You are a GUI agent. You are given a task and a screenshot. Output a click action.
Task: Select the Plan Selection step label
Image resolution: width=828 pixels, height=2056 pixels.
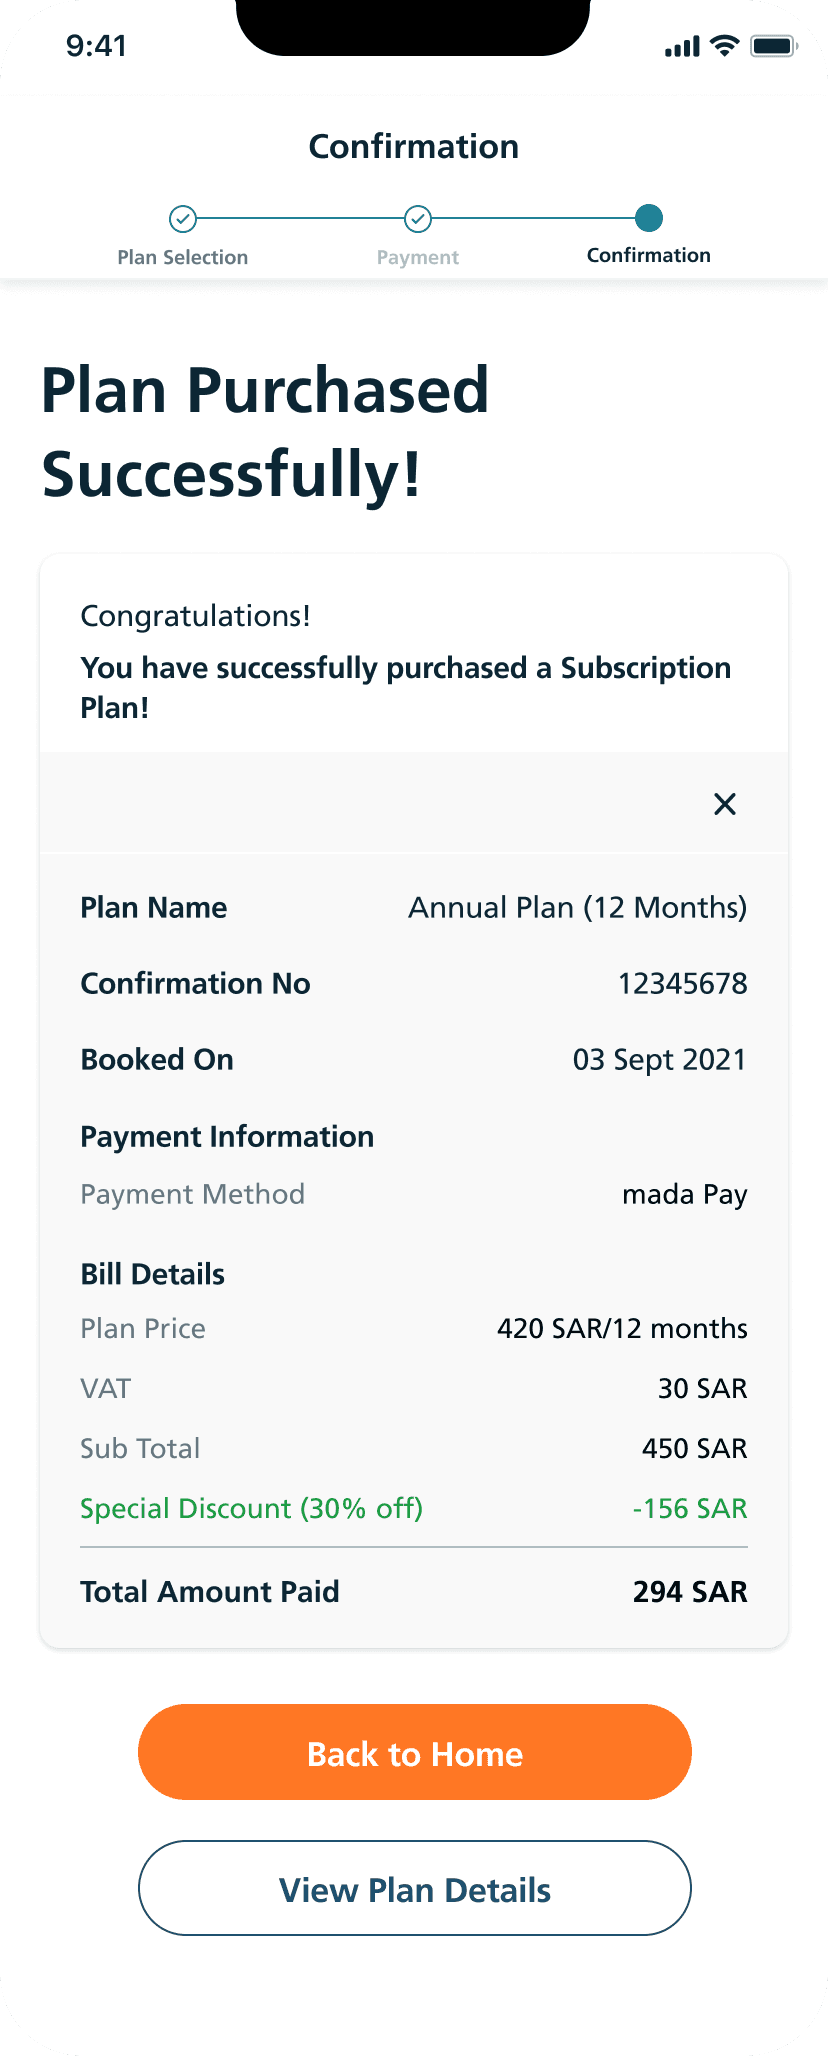(182, 257)
